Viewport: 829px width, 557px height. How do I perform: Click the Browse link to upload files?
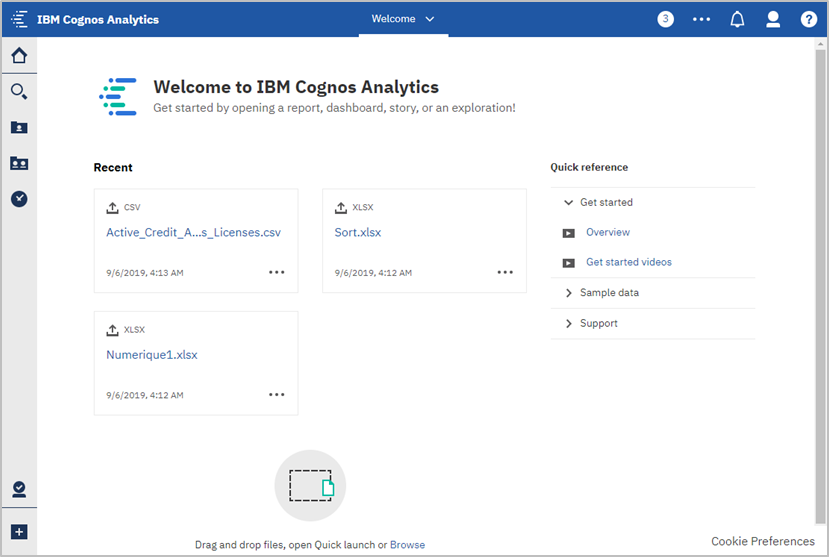pyautogui.click(x=407, y=545)
